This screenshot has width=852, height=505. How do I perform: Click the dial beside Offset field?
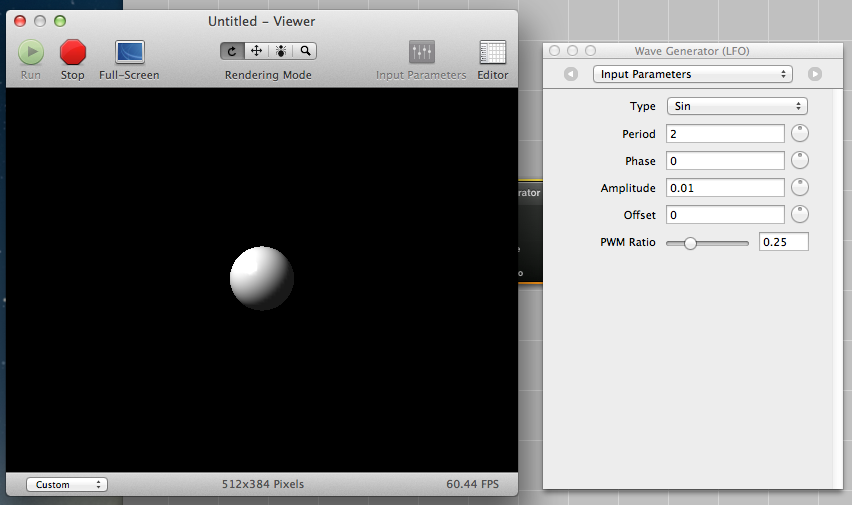(x=800, y=215)
